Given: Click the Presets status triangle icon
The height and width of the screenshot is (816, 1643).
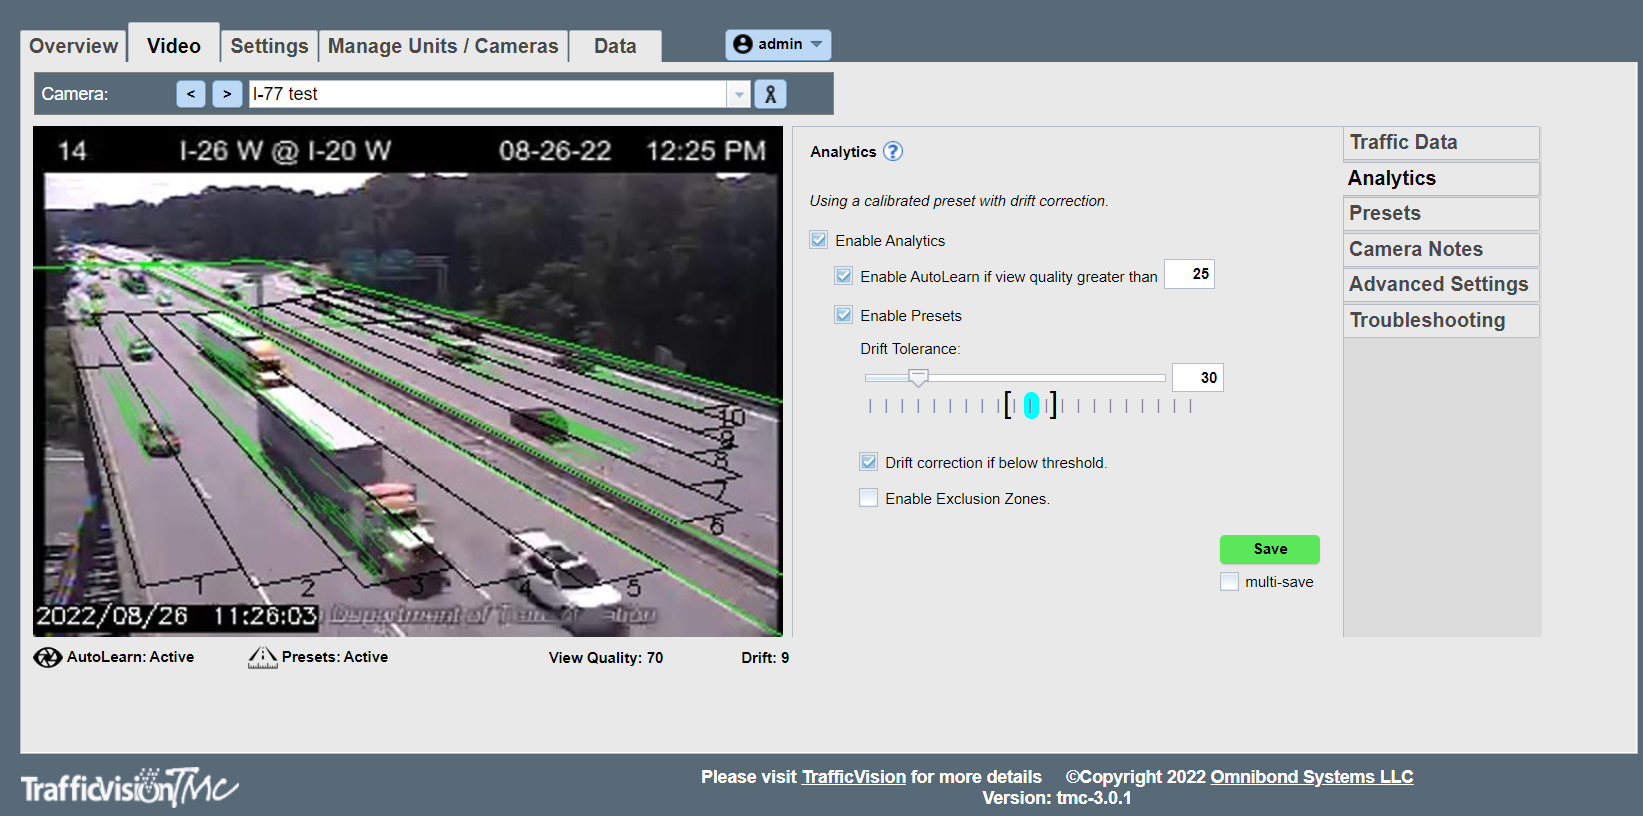Looking at the screenshot, I should (262, 657).
